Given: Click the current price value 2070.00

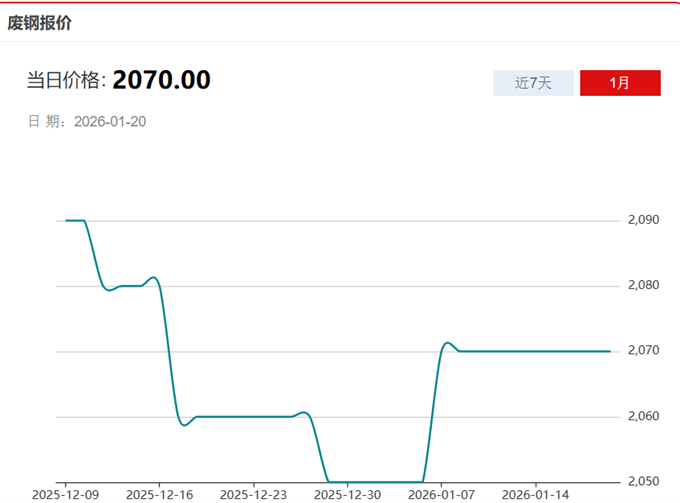Looking at the screenshot, I should pyautogui.click(x=161, y=80).
